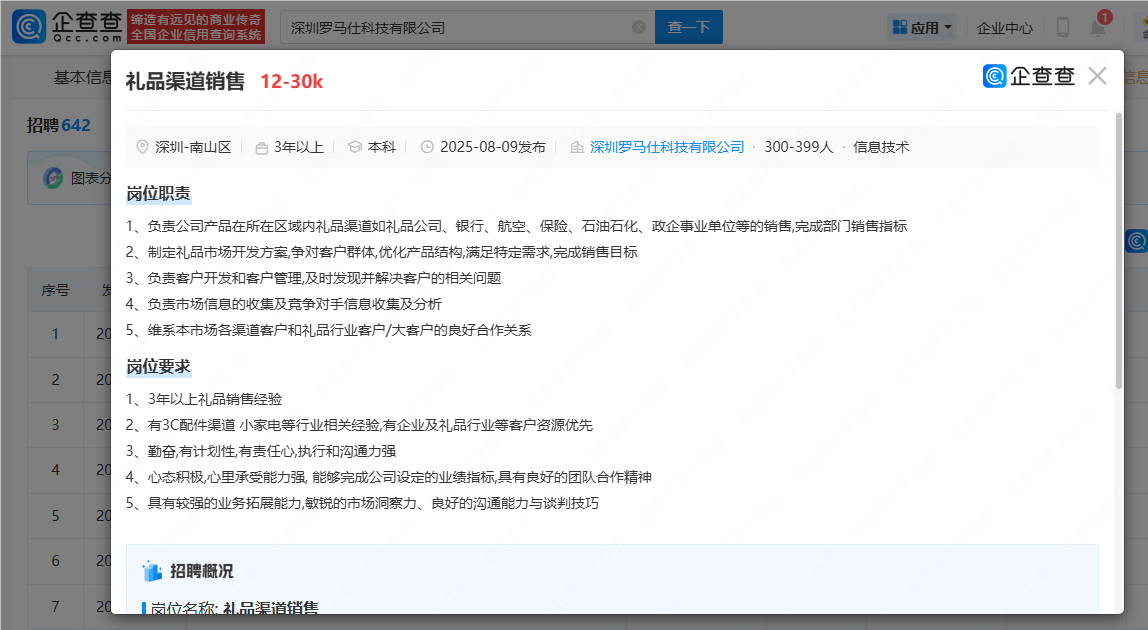Viewport: 1148px width, 630px height.
Task: Click the mobile phone icon in the header
Action: (x=1062, y=27)
